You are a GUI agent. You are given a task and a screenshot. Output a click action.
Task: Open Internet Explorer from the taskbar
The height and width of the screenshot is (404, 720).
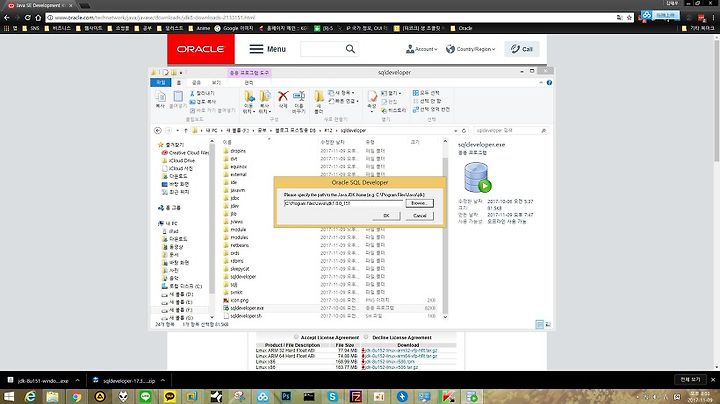coord(30,397)
